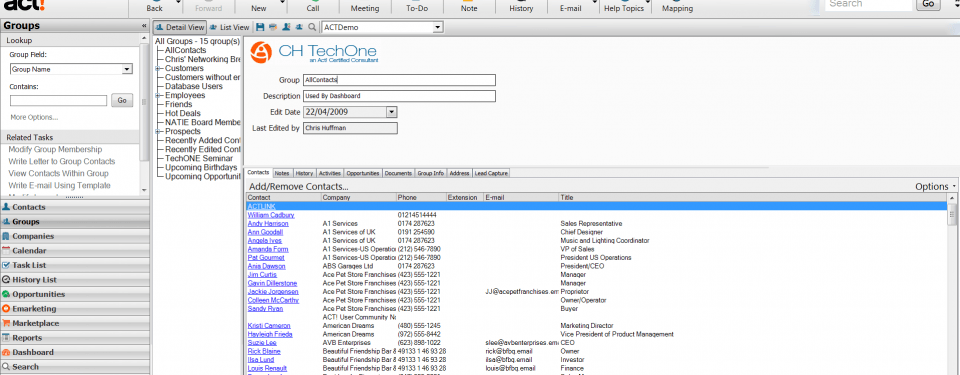The height and width of the screenshot is (375, 960).
Task: Open the Lead Capture tab
Action: pyautogui.click(x=491, y=173)
